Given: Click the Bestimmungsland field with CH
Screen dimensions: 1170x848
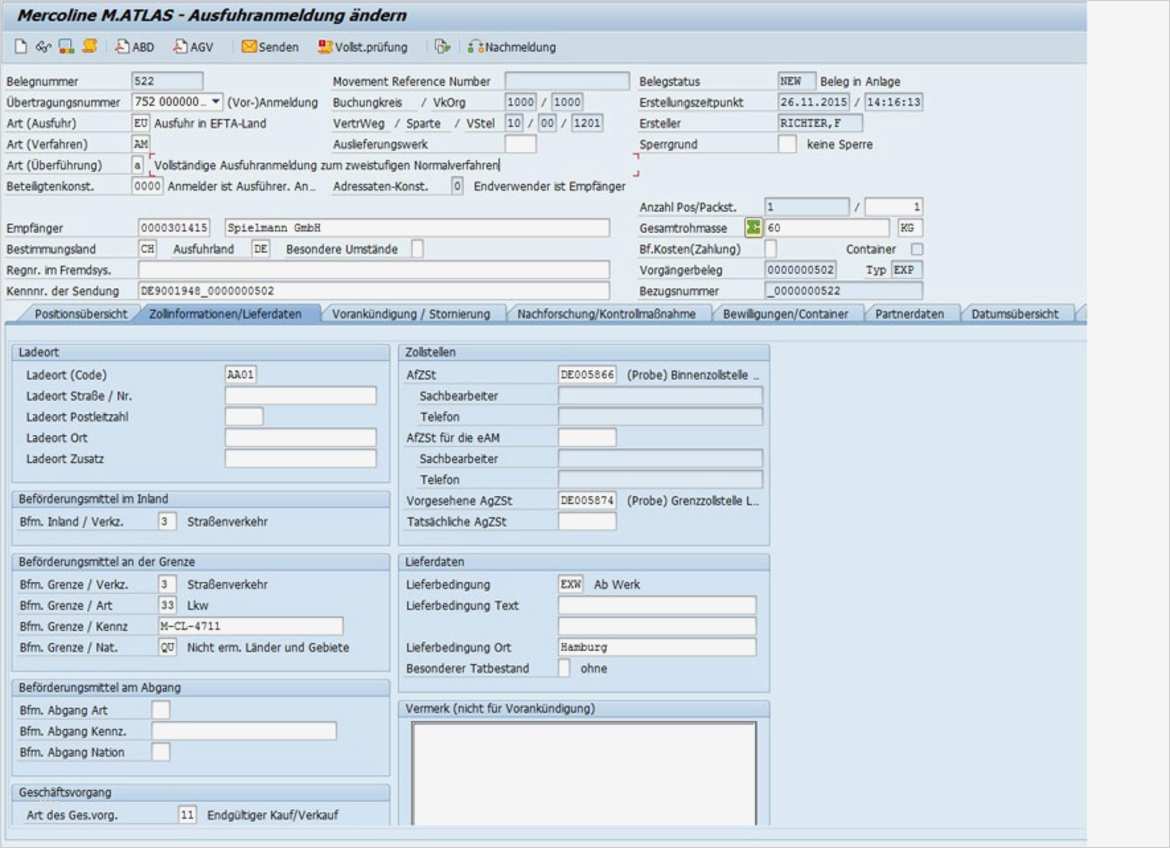Looking at the screenshot, I should point(148,249).
